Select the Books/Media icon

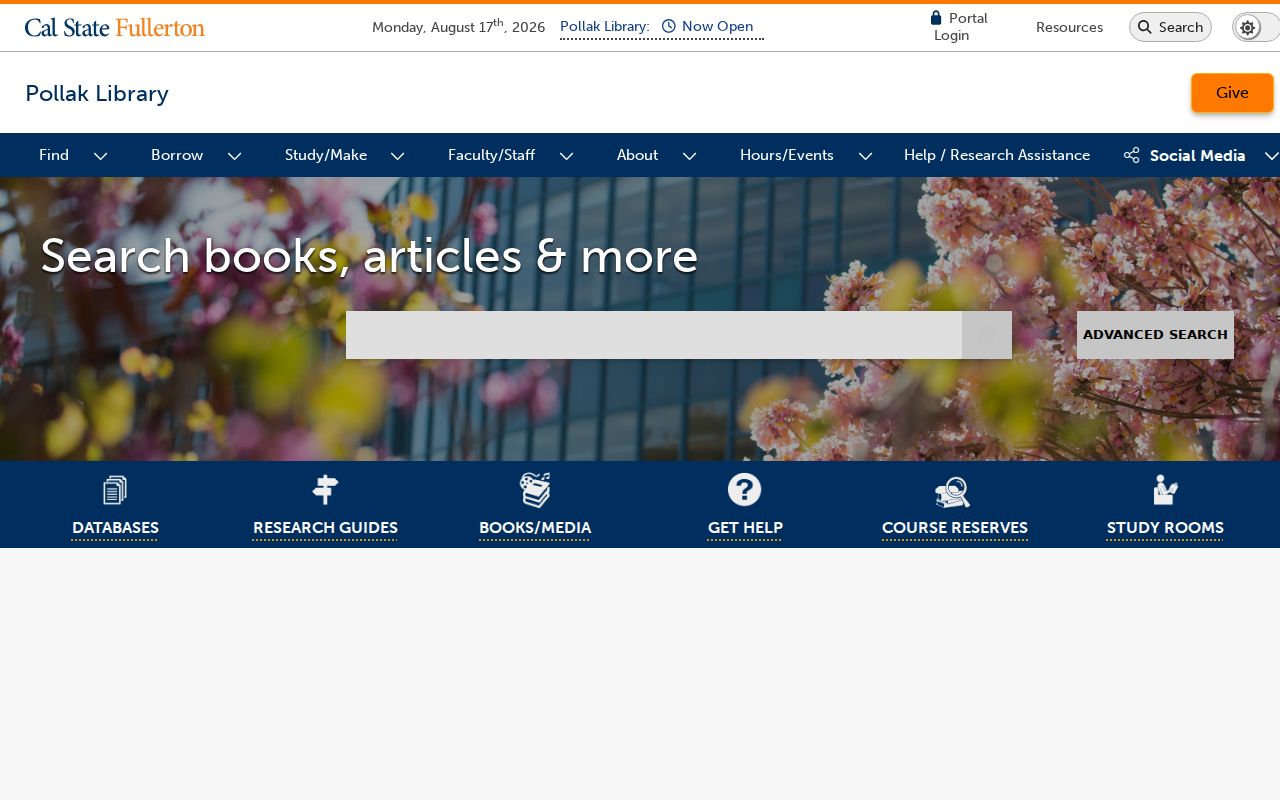click(535, 490)
